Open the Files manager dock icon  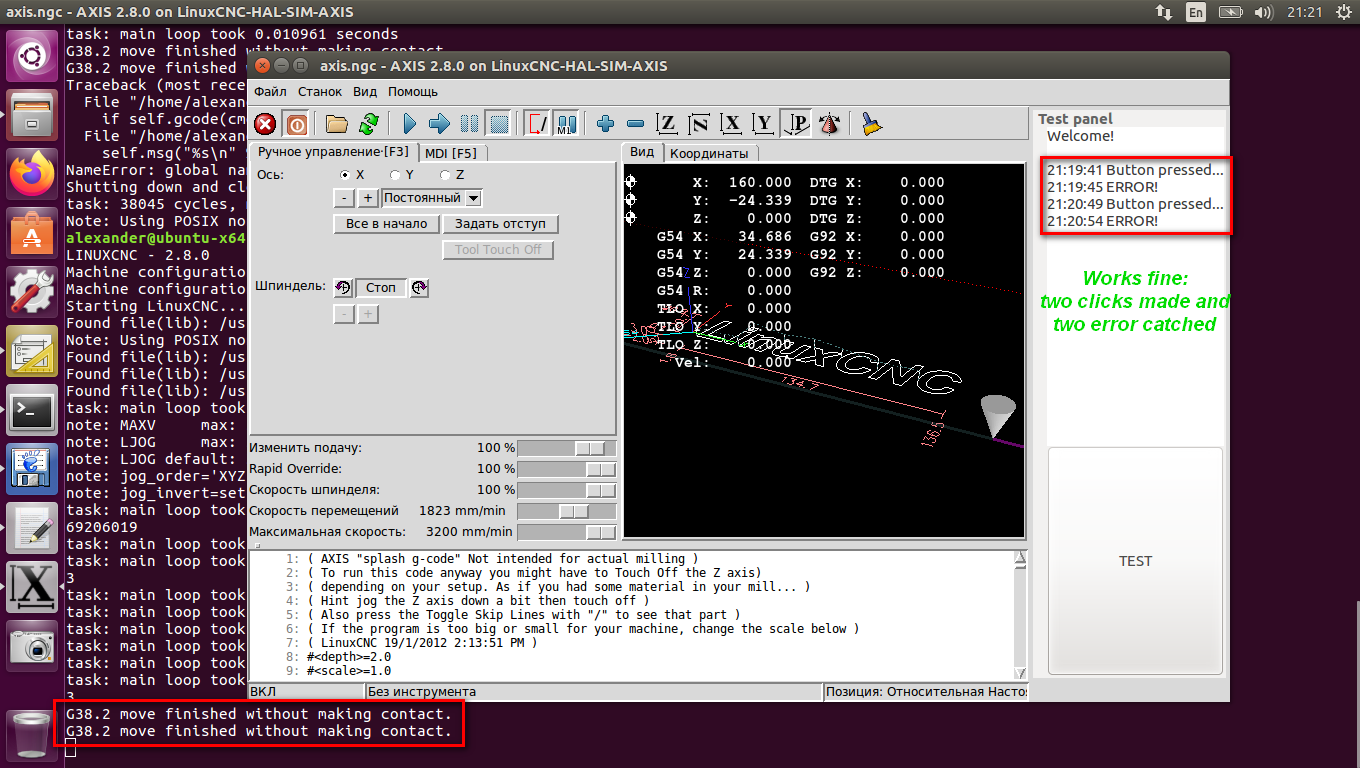coord(32,116)
